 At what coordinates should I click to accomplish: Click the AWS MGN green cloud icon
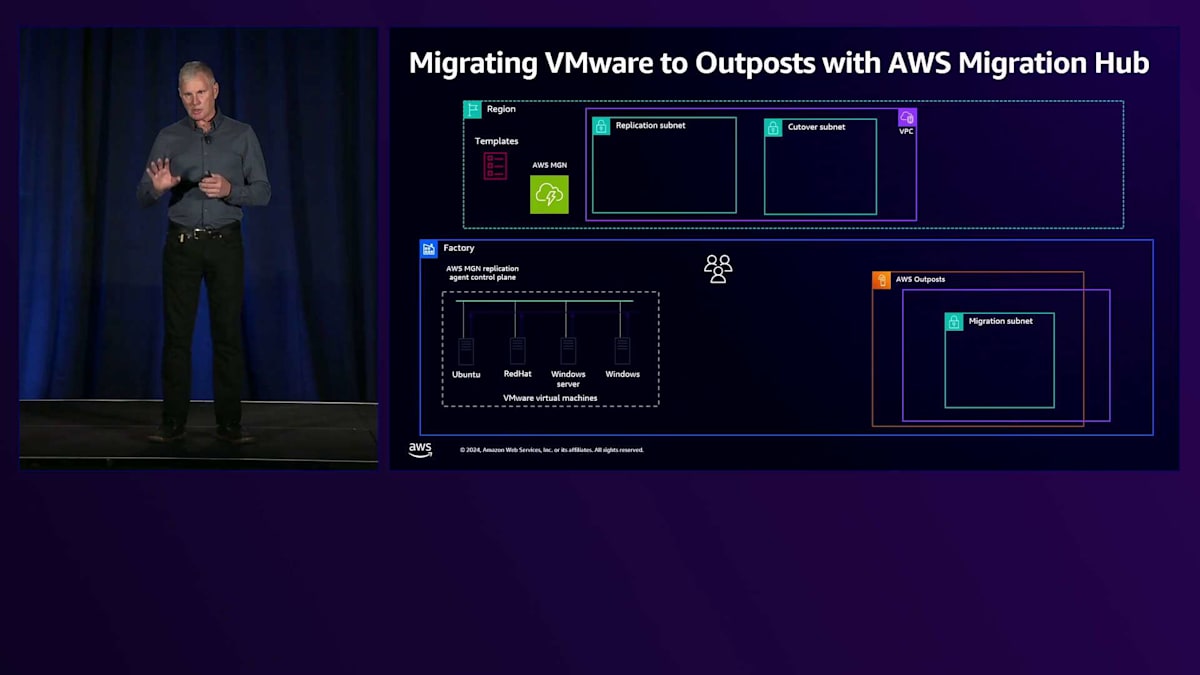point(549,194)
